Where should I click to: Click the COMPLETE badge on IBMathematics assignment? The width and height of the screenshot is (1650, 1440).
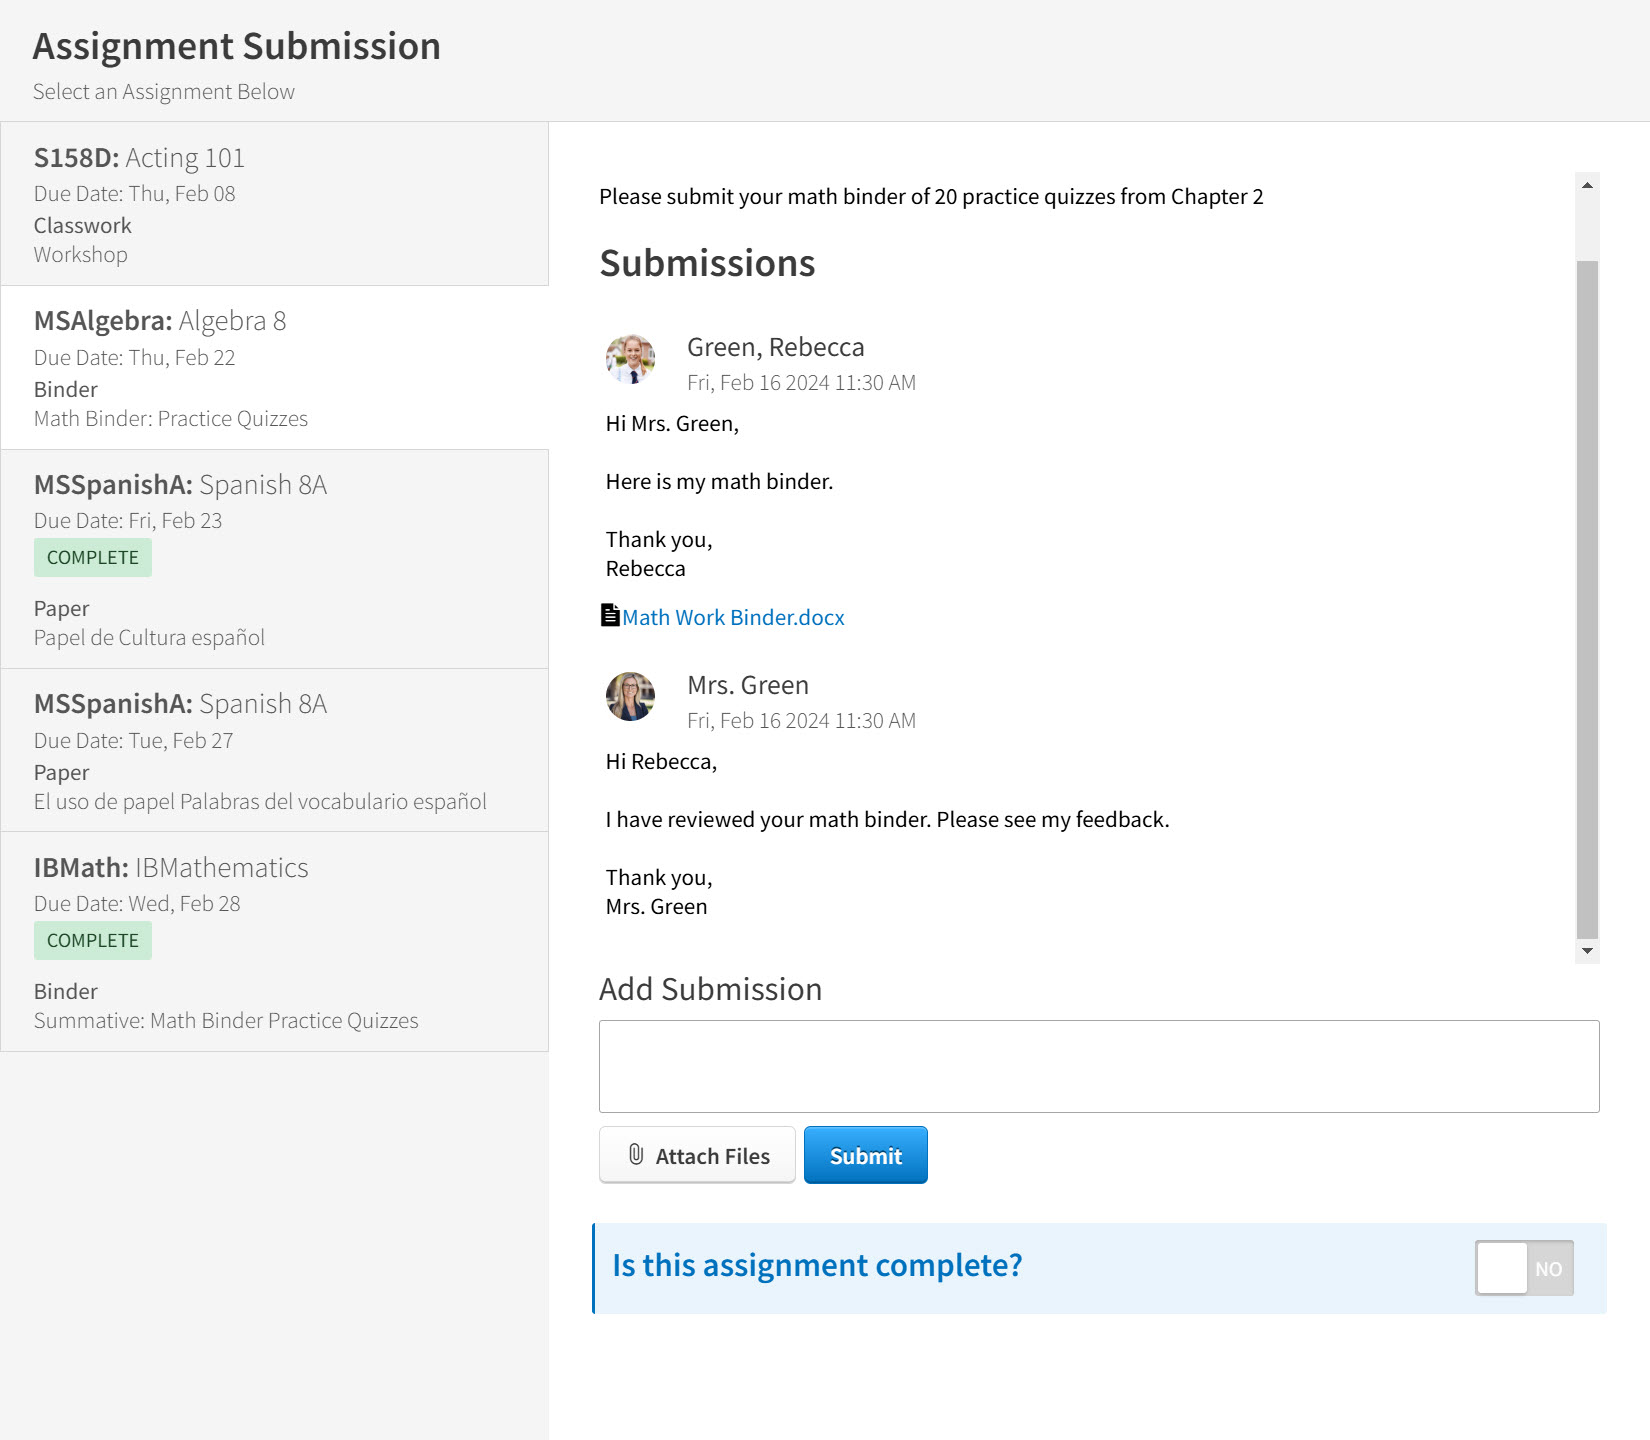(92, 940)
